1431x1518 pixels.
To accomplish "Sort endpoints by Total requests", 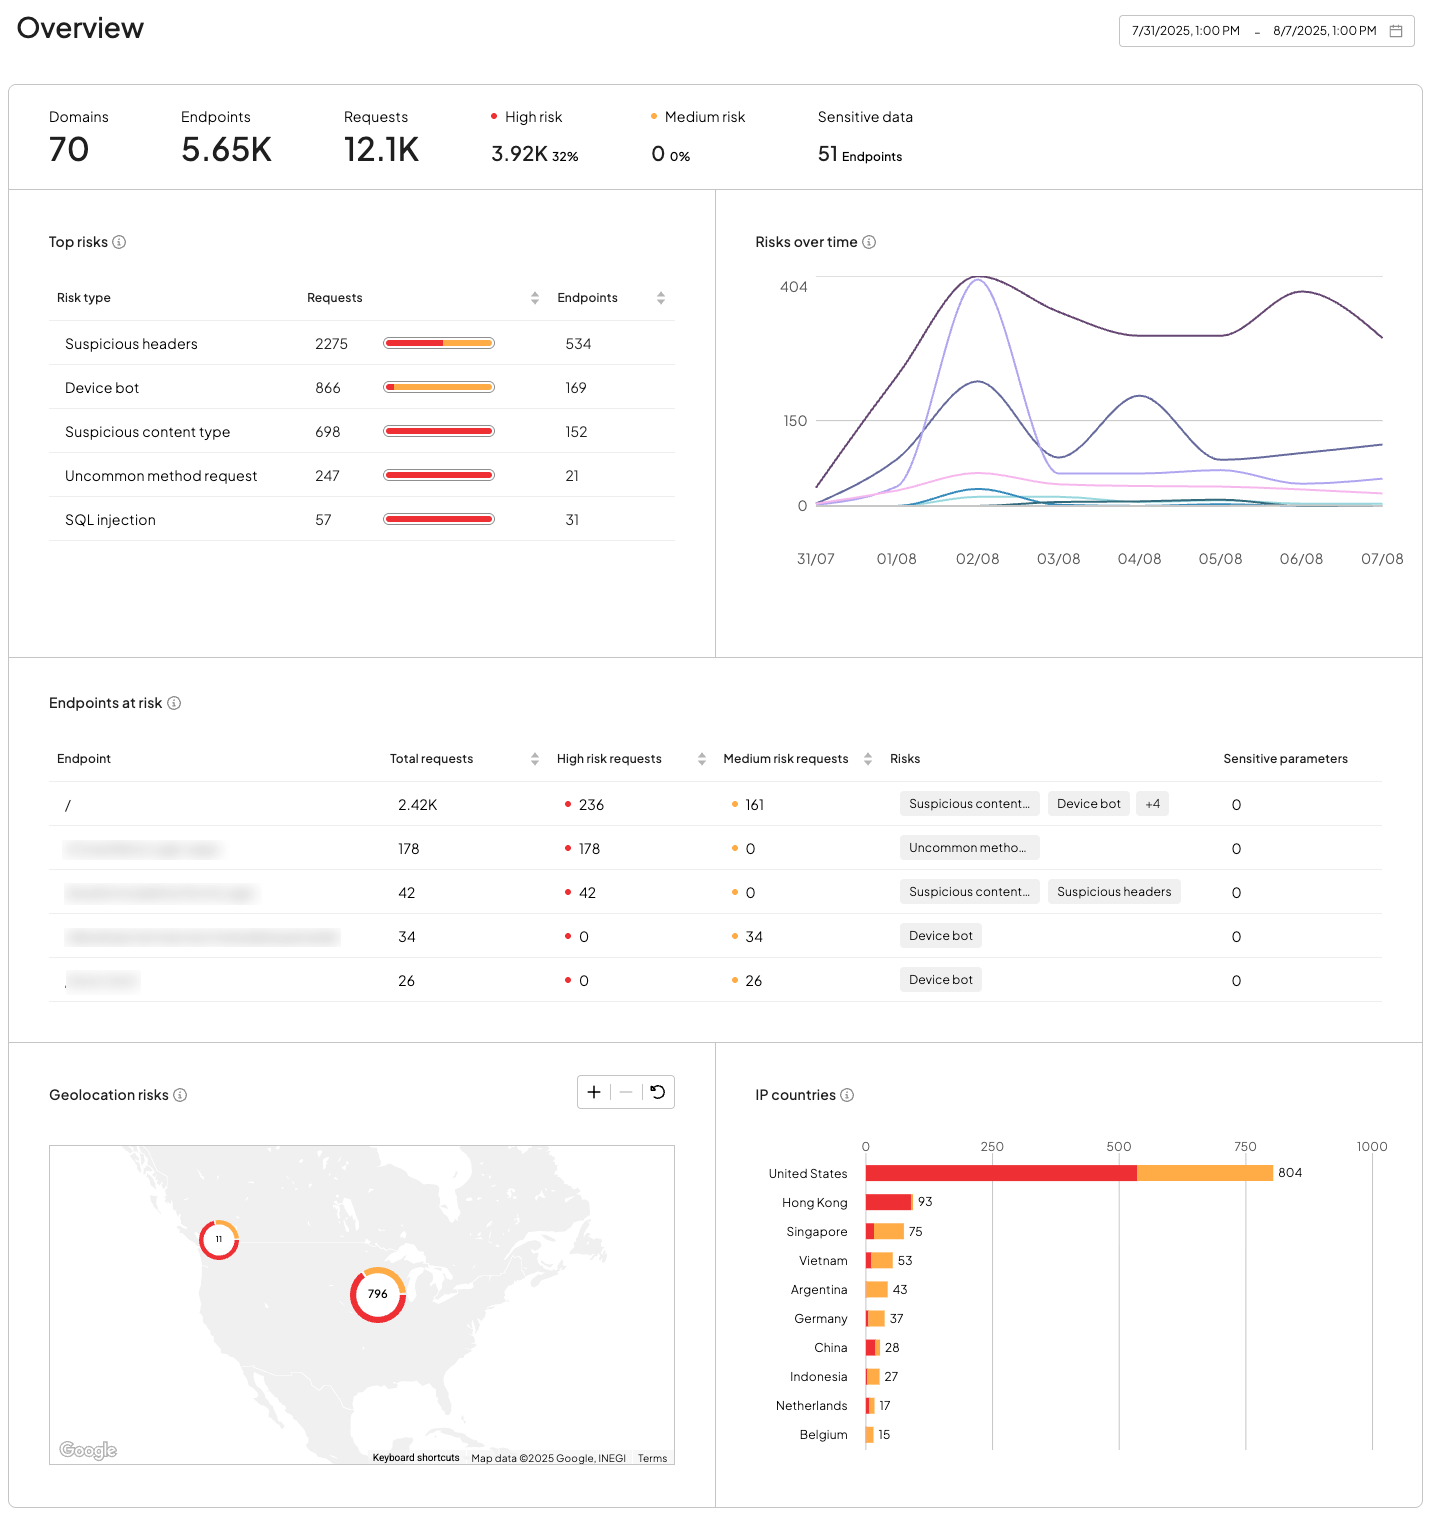I will tap(535, 759).
